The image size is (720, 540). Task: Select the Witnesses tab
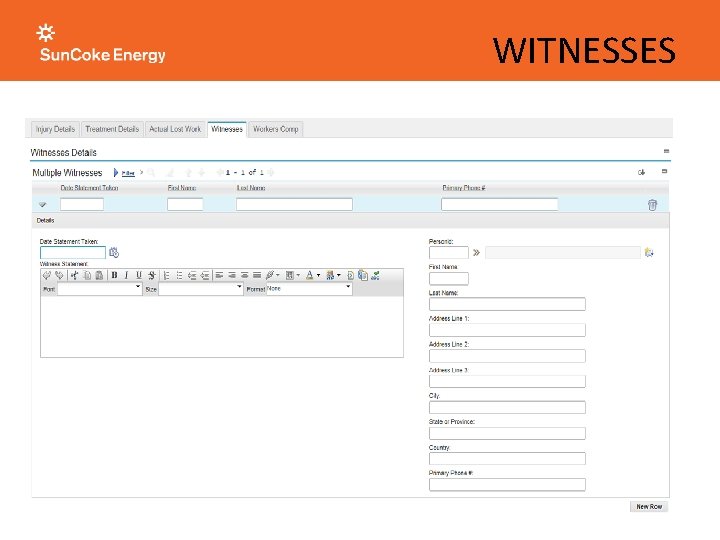227,129
